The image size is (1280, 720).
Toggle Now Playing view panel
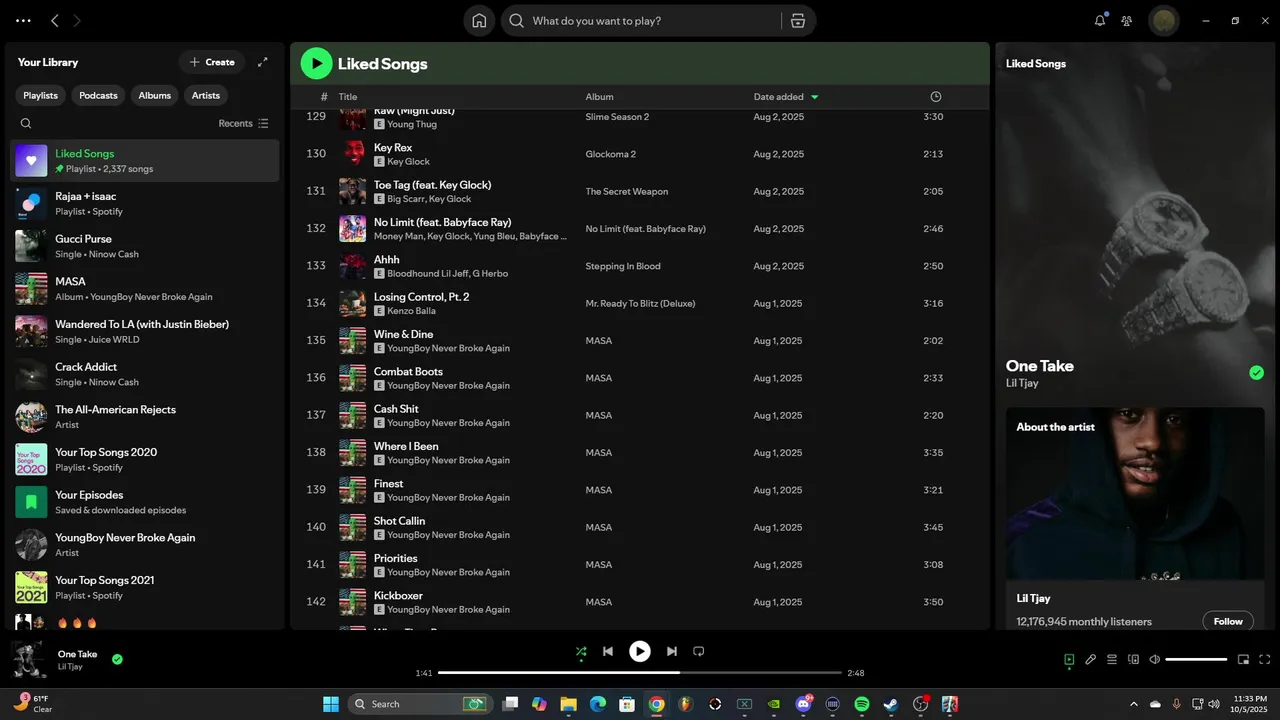1069,659
